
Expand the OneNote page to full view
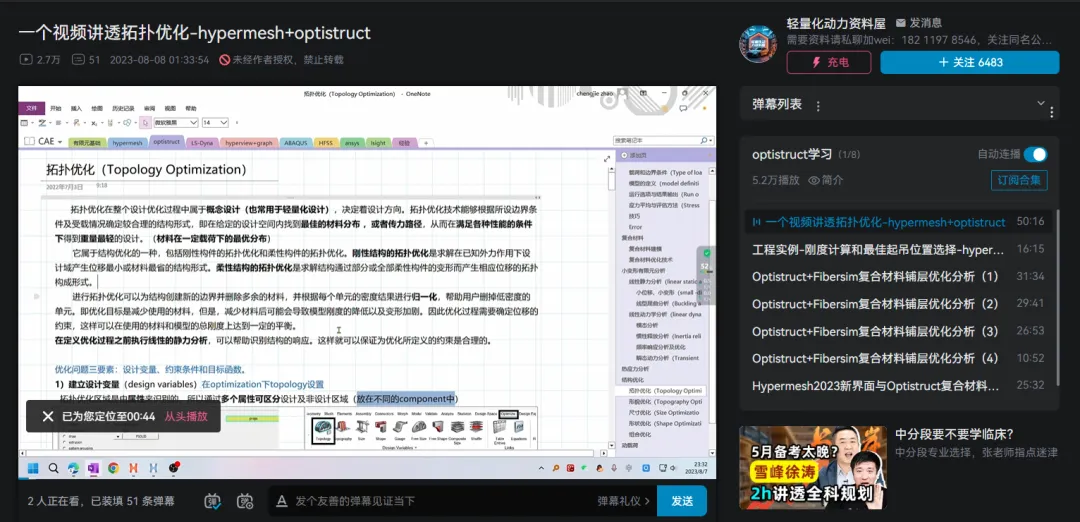point(607,159)
